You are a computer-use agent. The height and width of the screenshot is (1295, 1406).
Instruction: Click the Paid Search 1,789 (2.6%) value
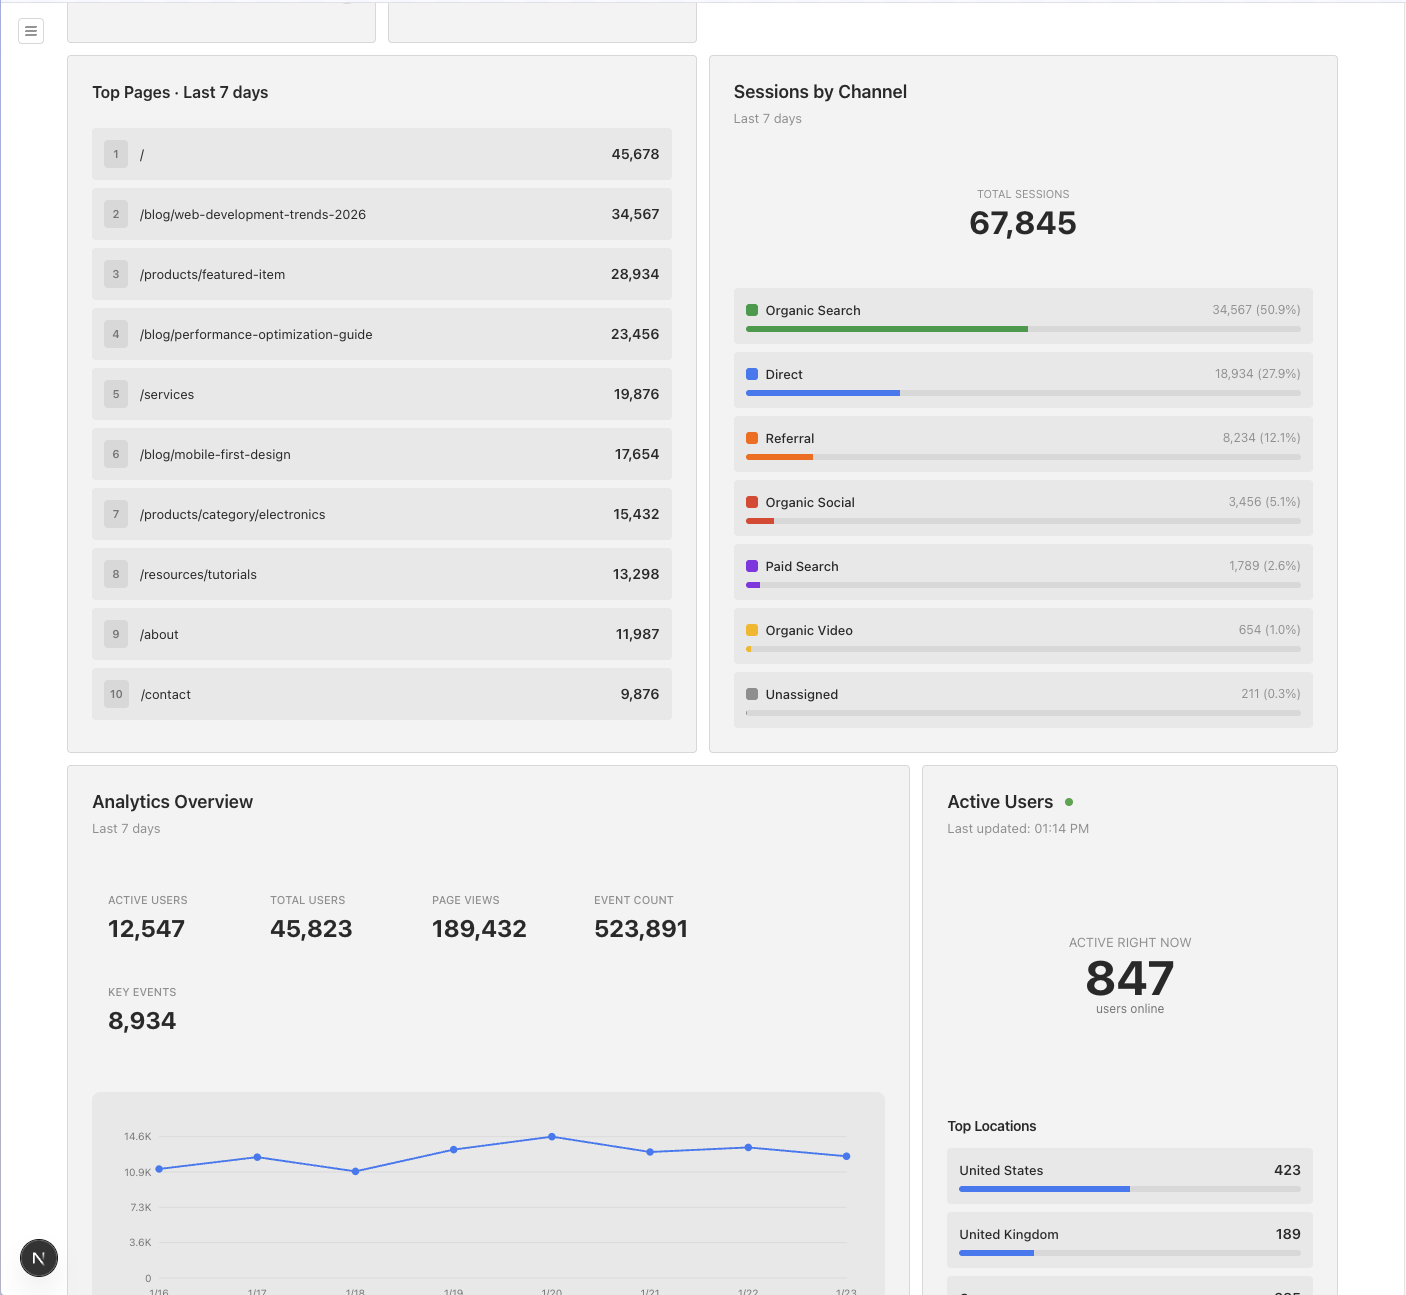coord(1265,566)
